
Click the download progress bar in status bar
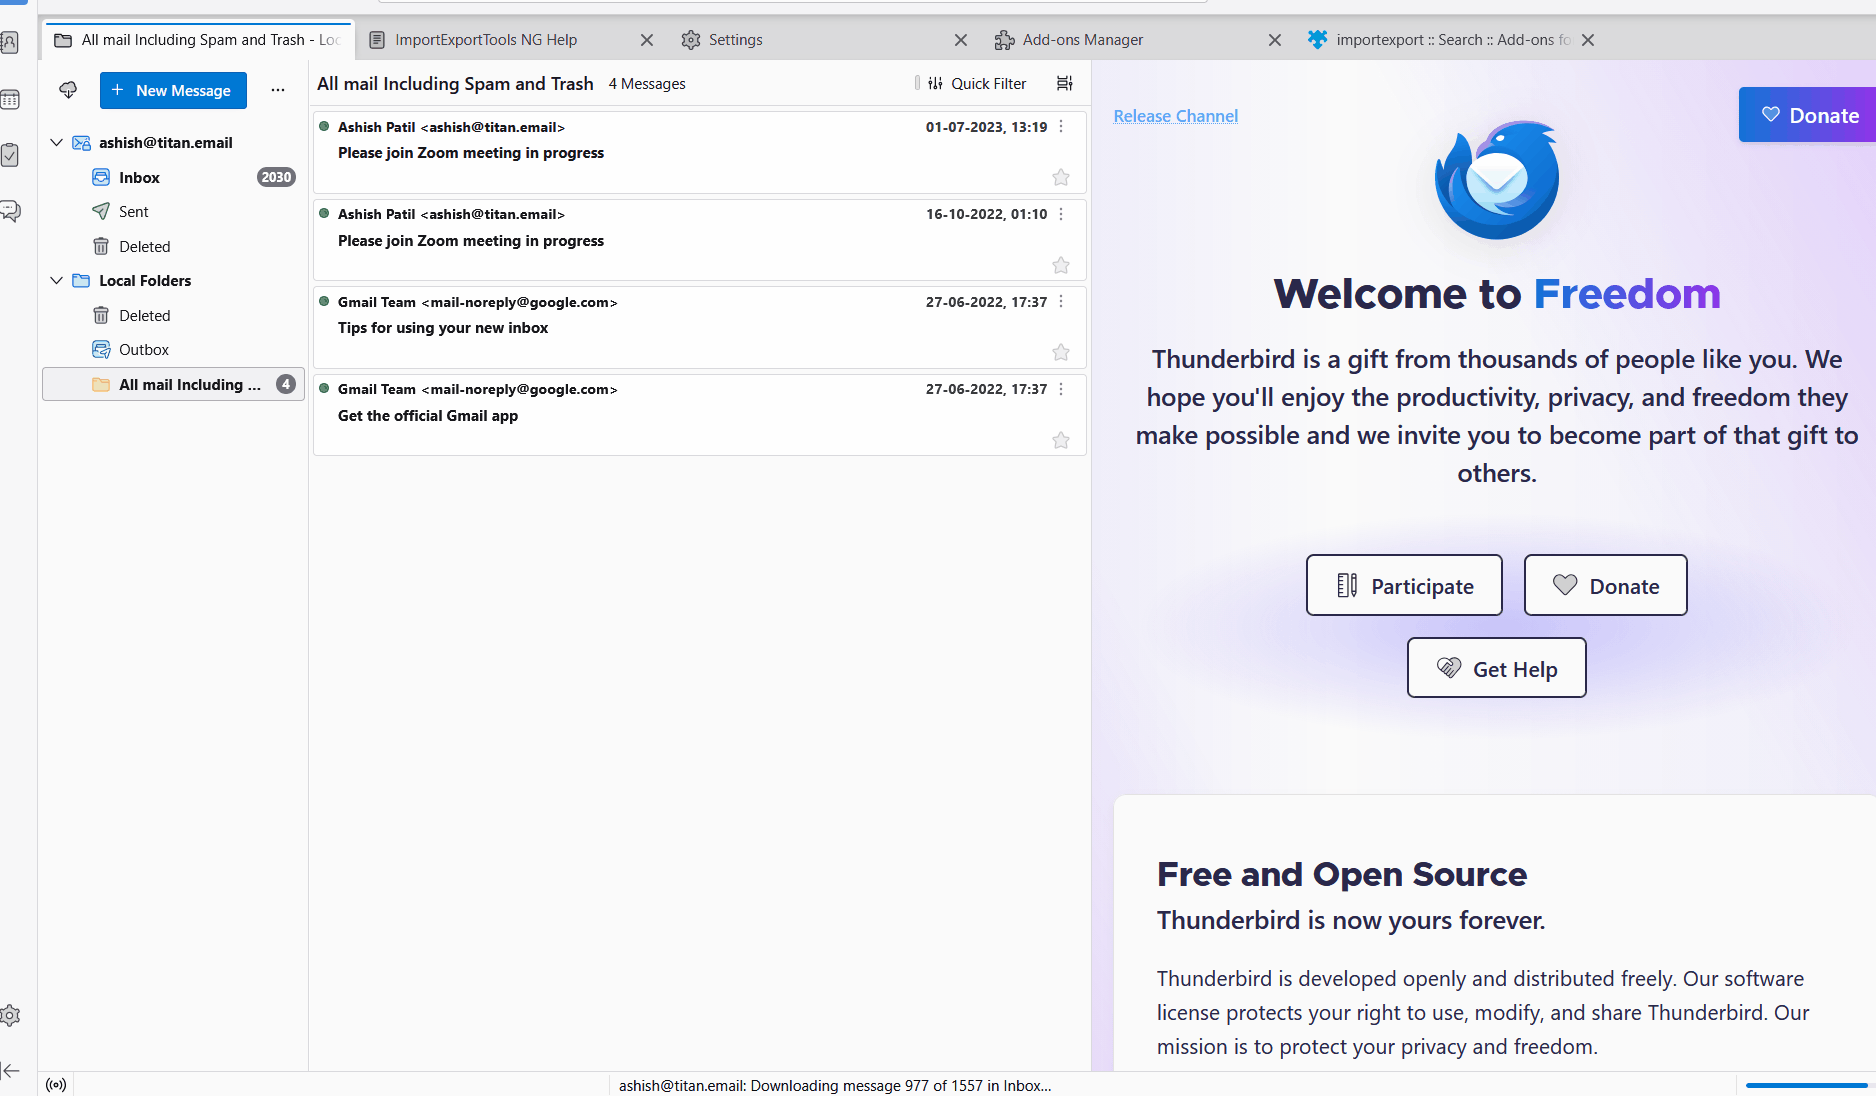click(x=1807, y=1085)
